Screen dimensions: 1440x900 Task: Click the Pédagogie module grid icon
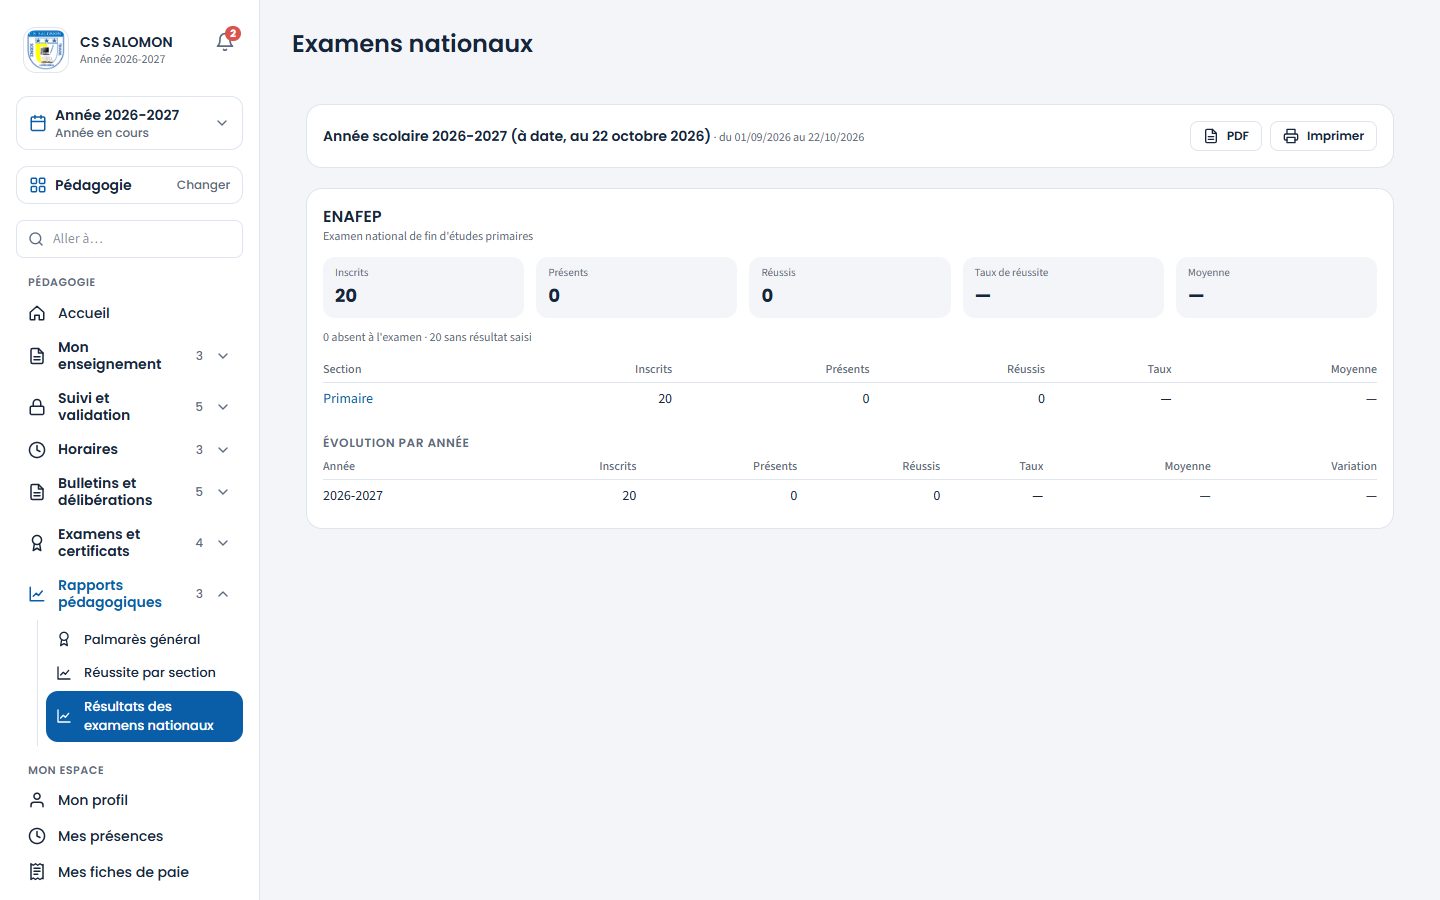38,185
